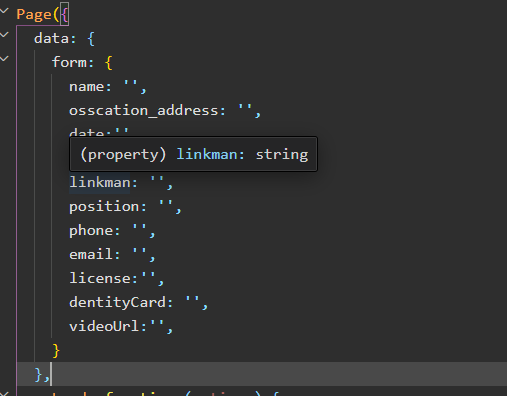Place cursor after data closing brace comma

point(51,374)
